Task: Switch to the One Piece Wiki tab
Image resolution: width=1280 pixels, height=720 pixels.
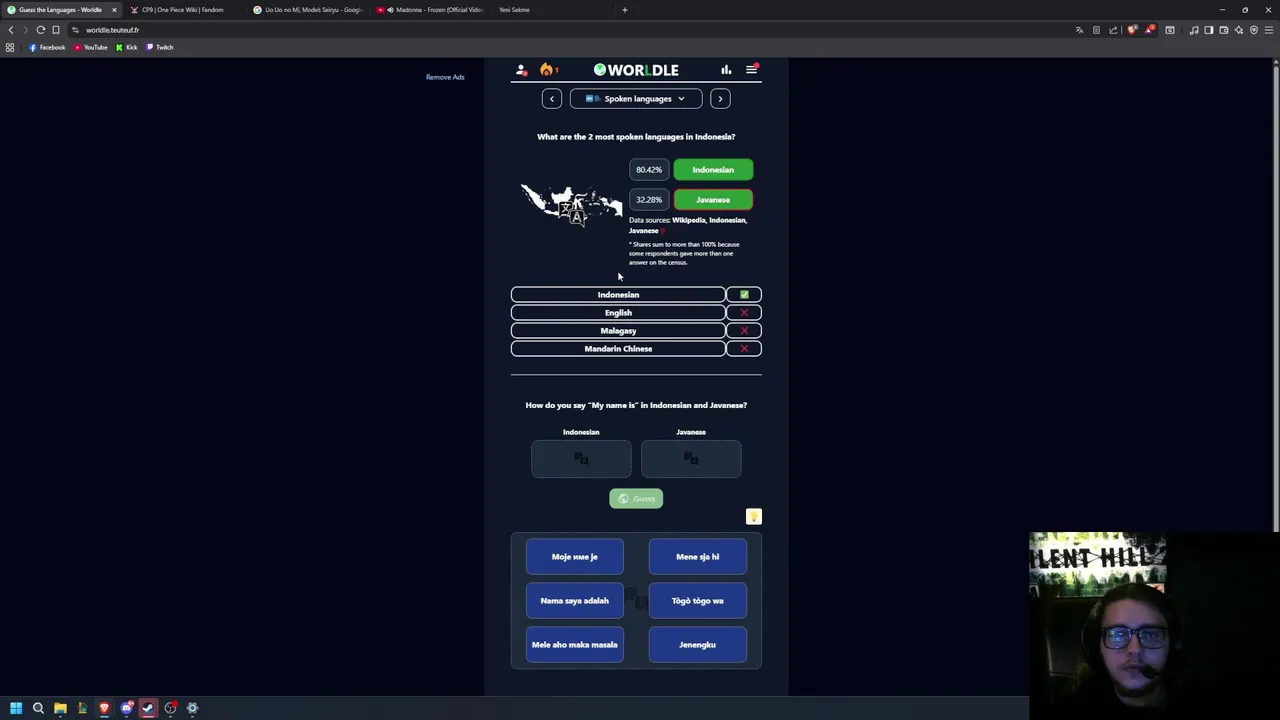Action: coord(183,10)
